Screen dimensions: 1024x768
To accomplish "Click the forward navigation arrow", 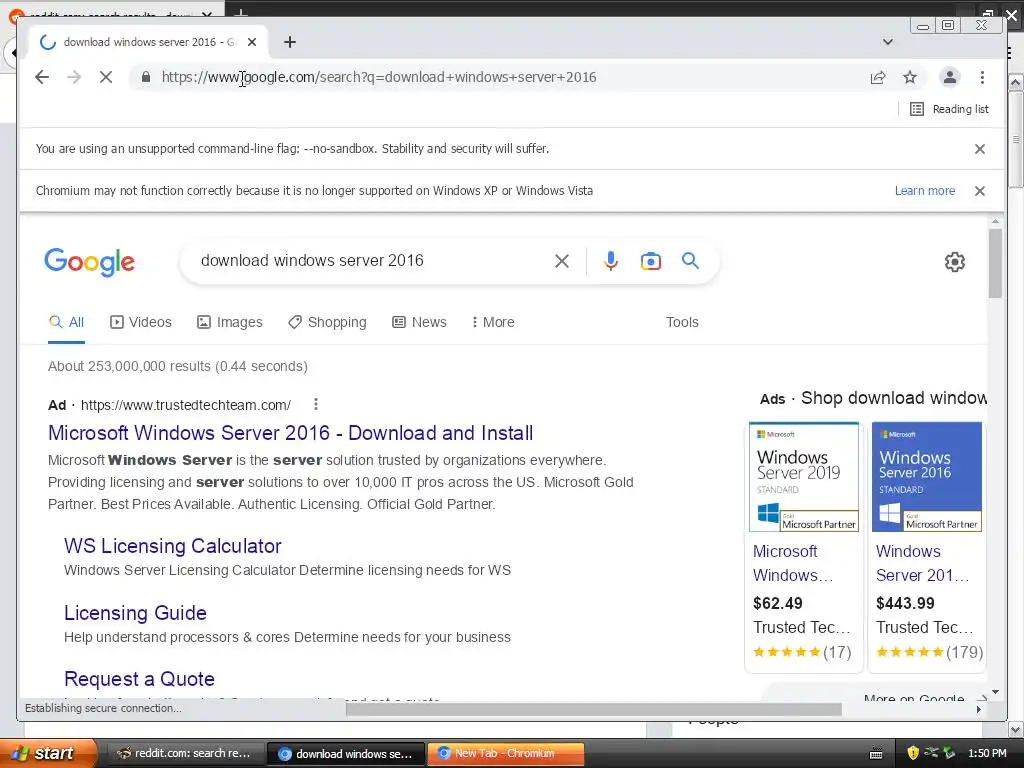I will [74, 77].
